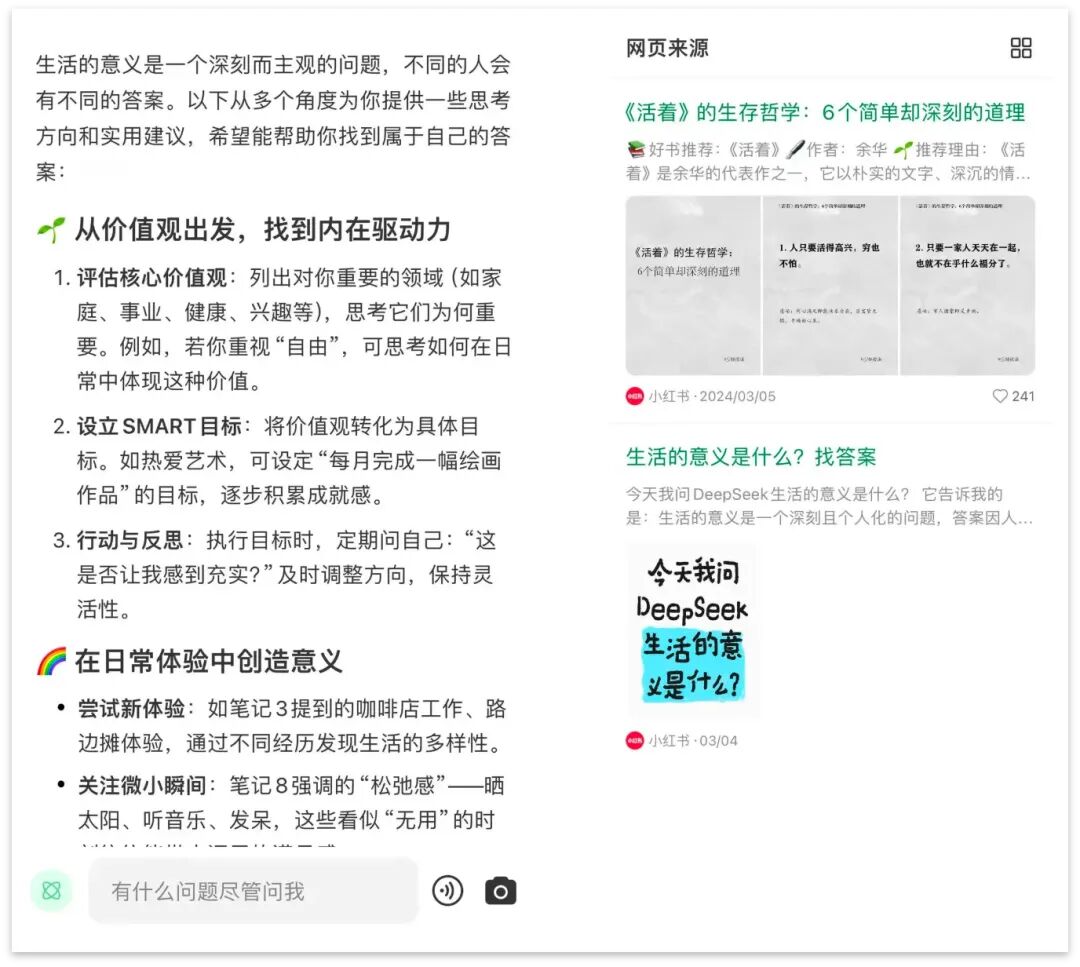Open the camera icon next to input
1080x967 pixels.
[501, 891]
